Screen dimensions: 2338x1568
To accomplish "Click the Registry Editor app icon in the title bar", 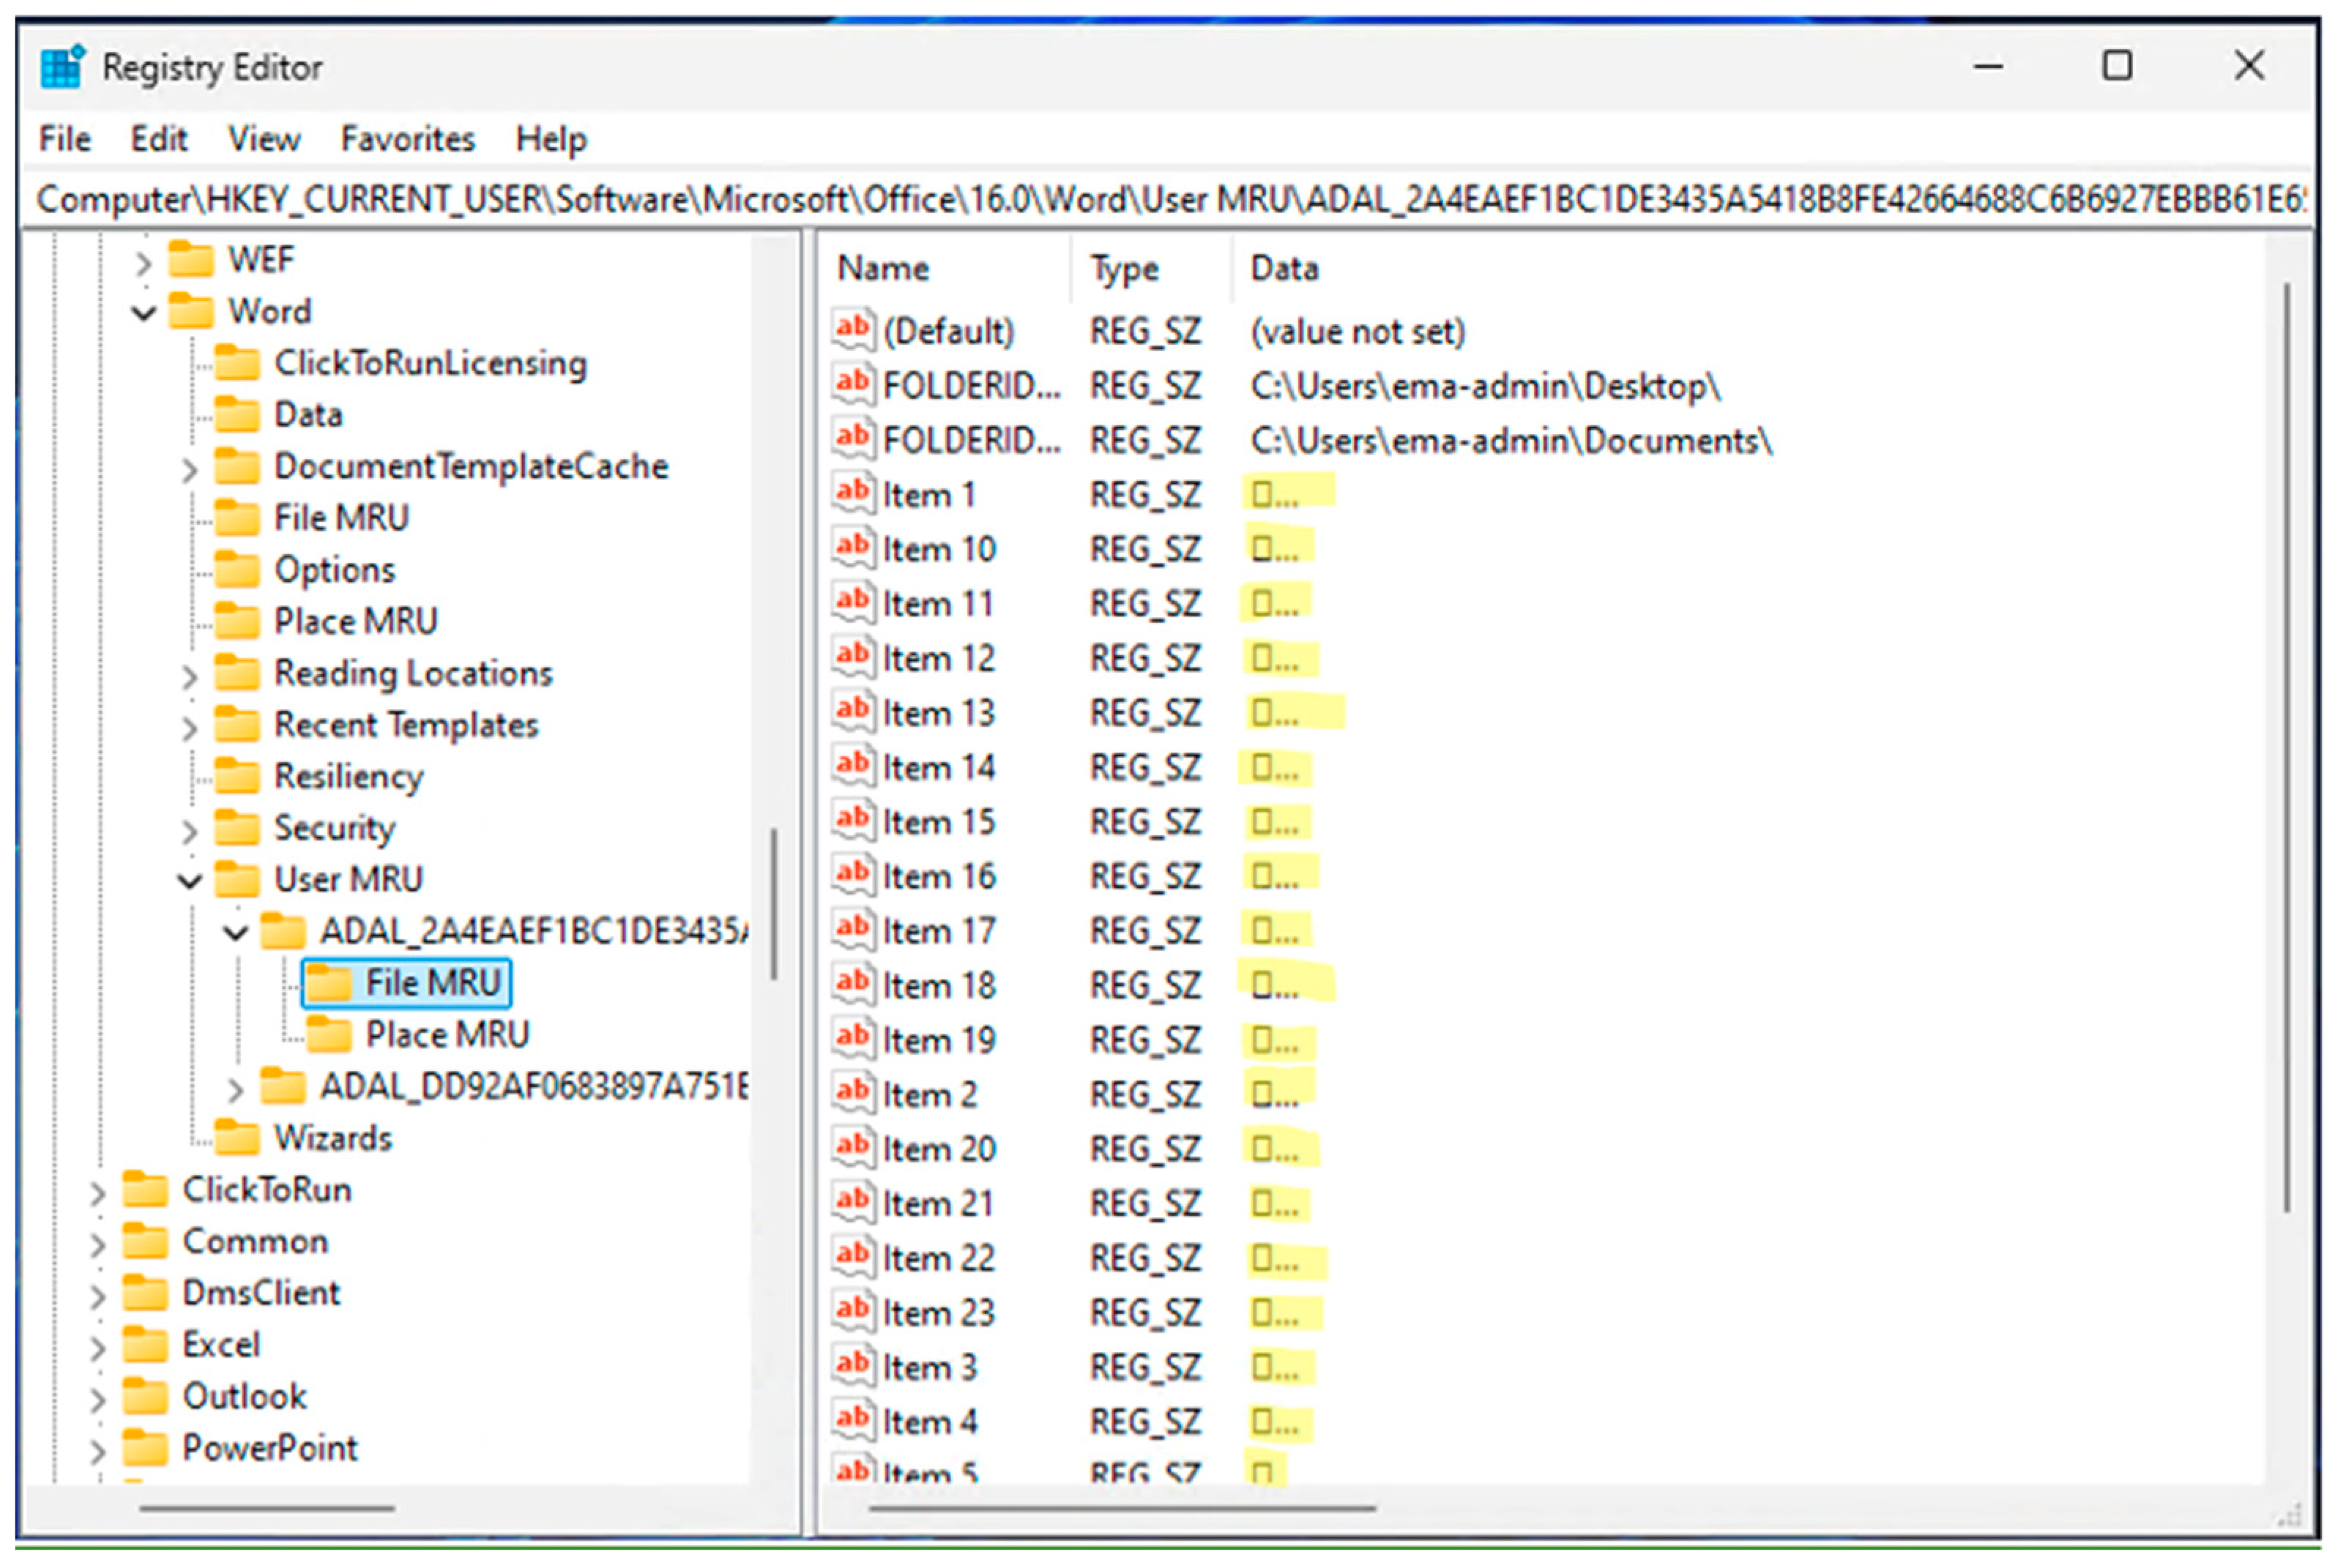I will pos(62,68).
